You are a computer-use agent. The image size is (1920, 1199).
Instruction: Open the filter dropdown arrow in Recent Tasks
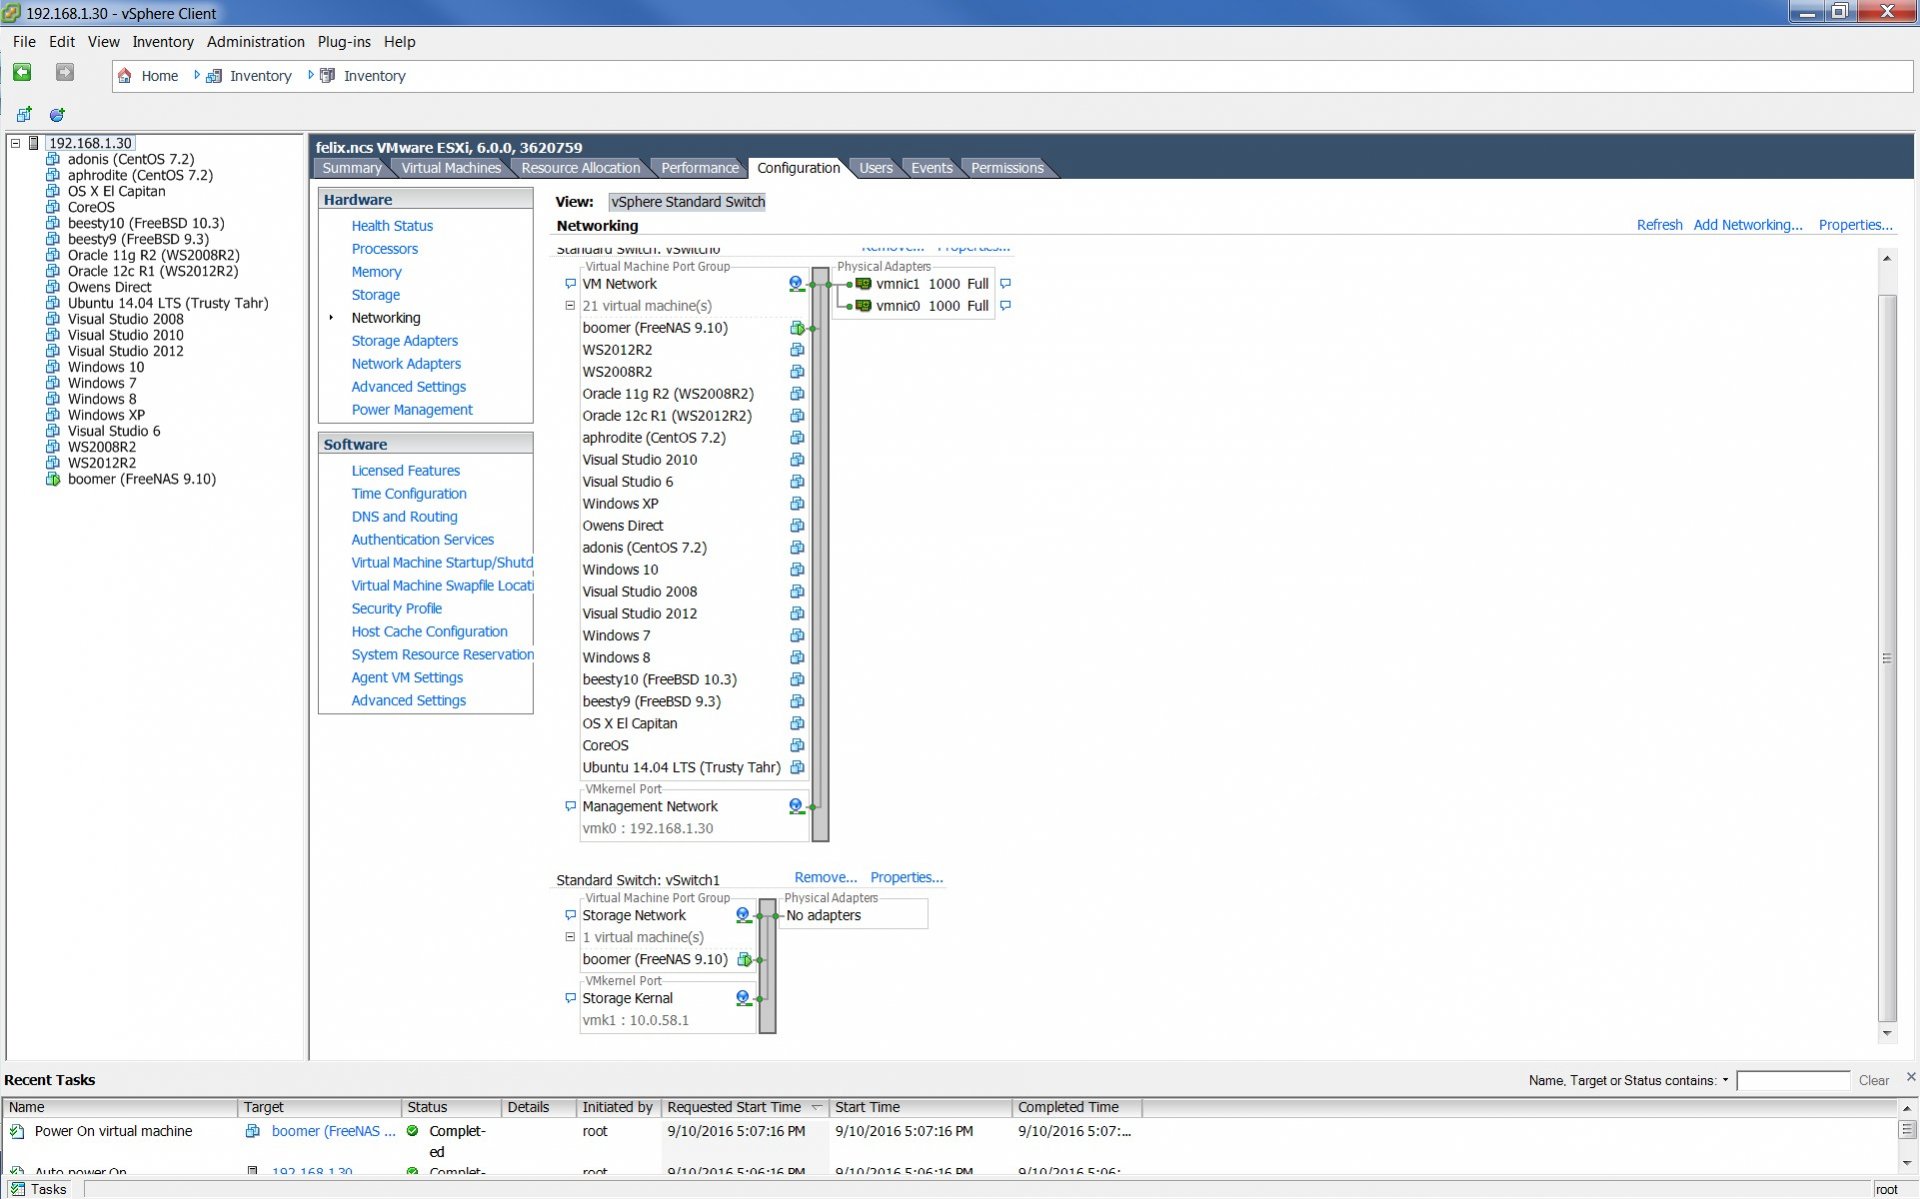point(1725,1080)
